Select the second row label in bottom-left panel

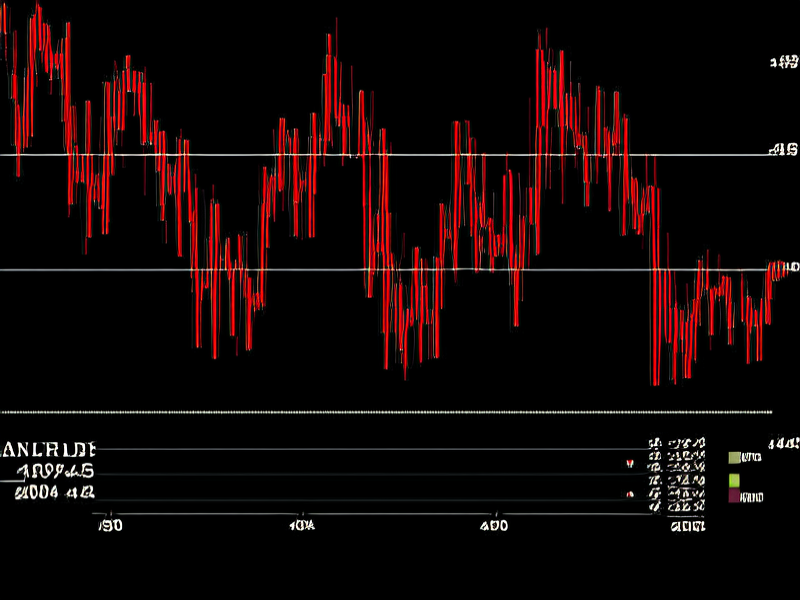point(56,470)
